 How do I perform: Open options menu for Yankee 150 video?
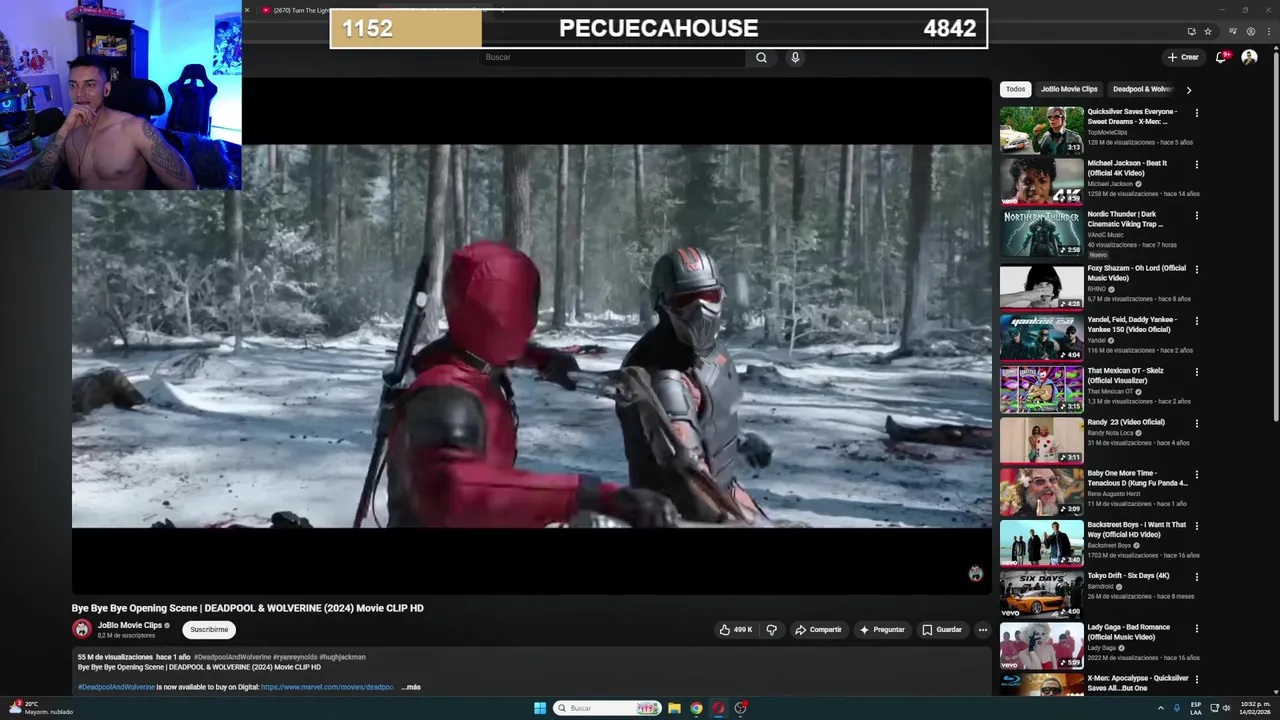1196,320
